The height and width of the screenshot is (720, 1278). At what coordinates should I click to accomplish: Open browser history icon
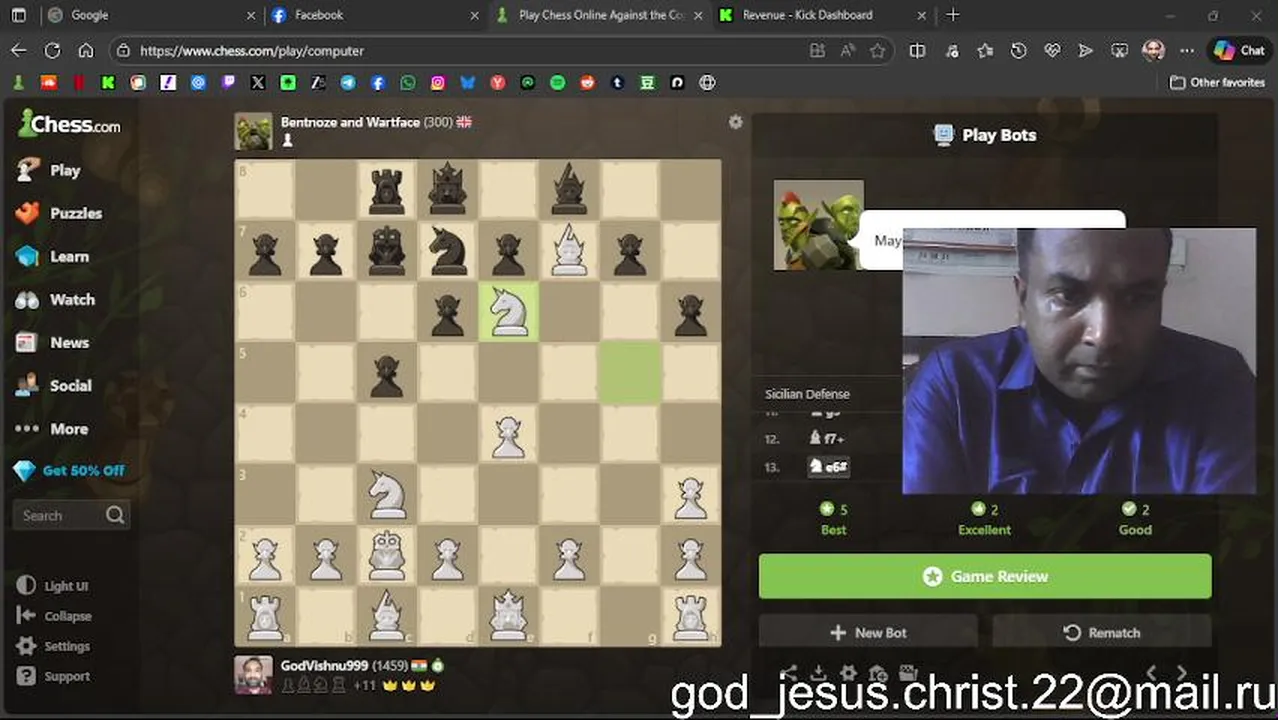tap(1019, 50)
